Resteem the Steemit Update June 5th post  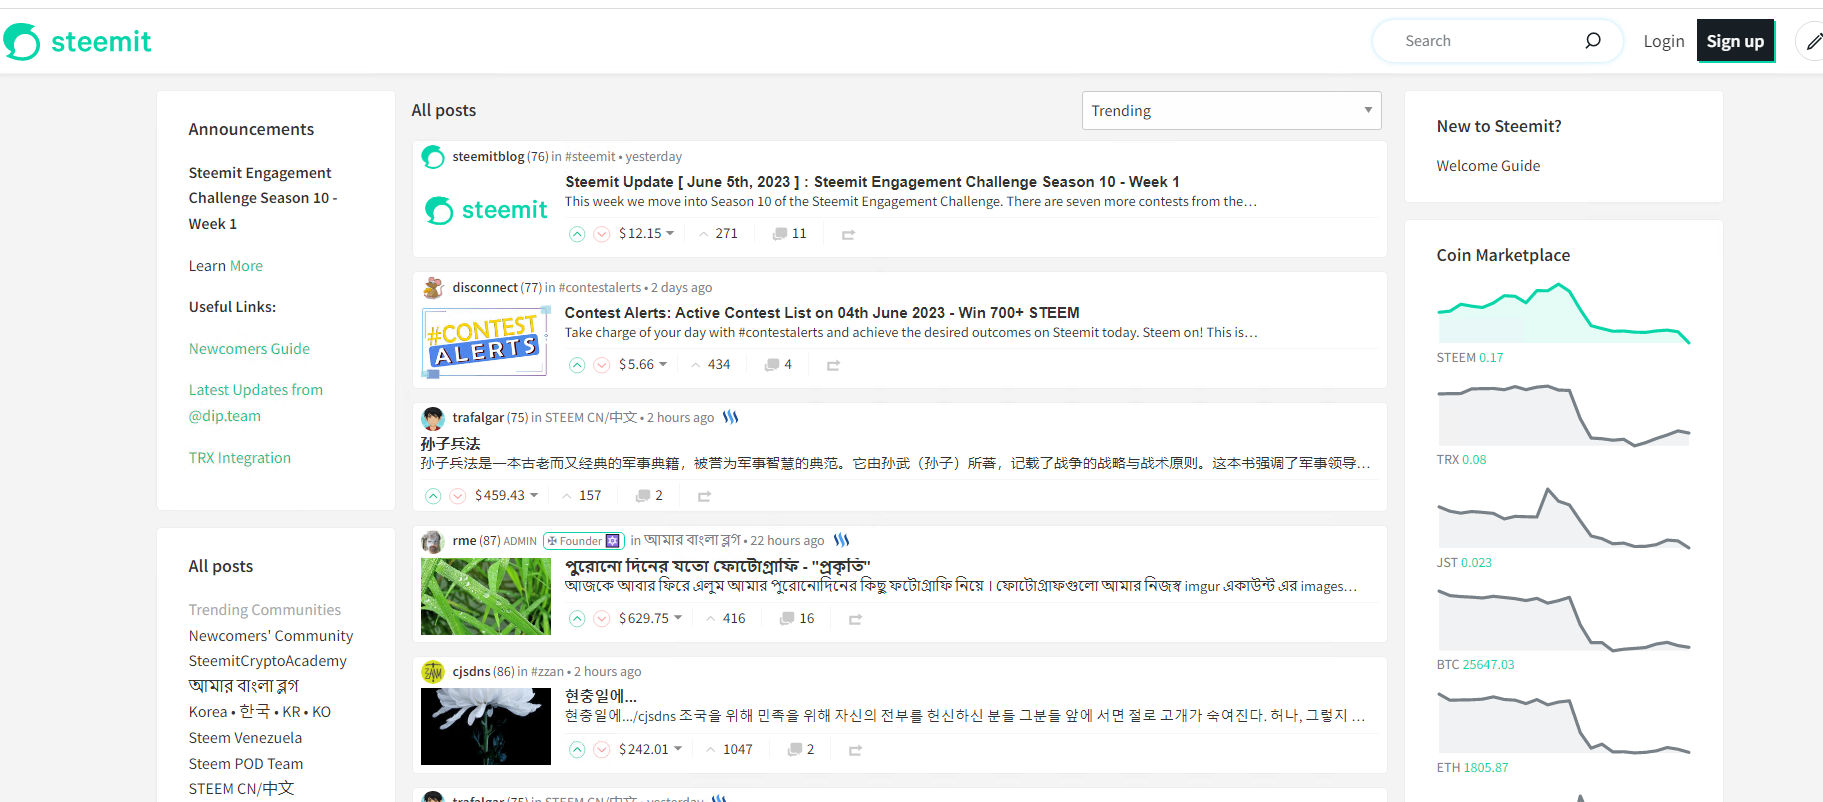coord(848,234)
